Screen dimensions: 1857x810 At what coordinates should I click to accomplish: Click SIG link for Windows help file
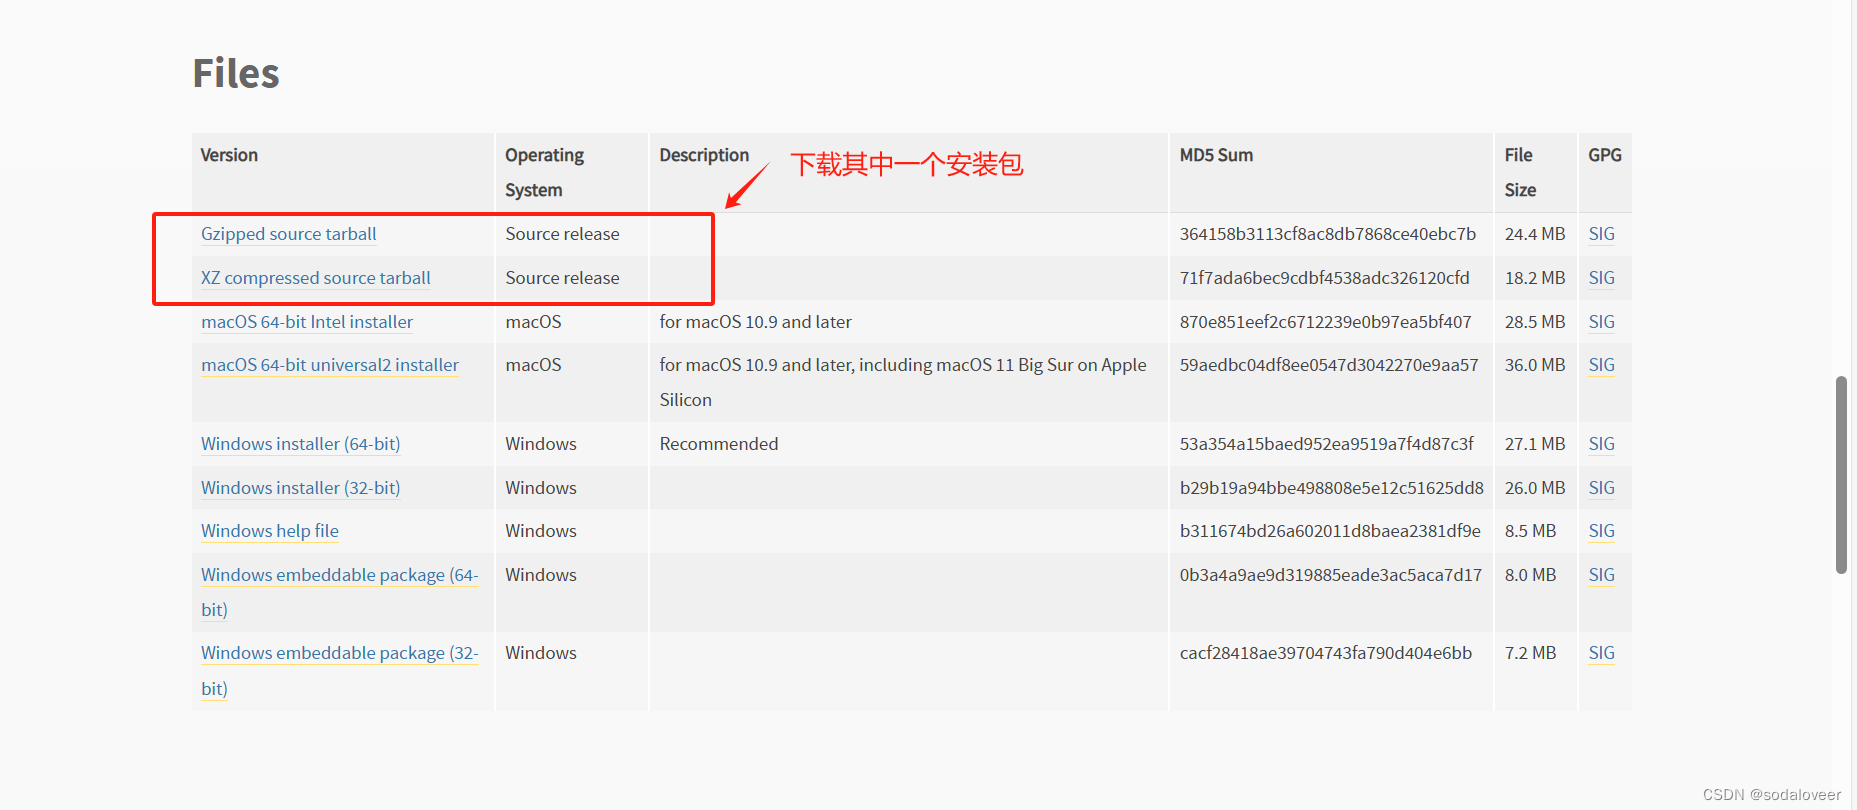(x=1601, y=531)
